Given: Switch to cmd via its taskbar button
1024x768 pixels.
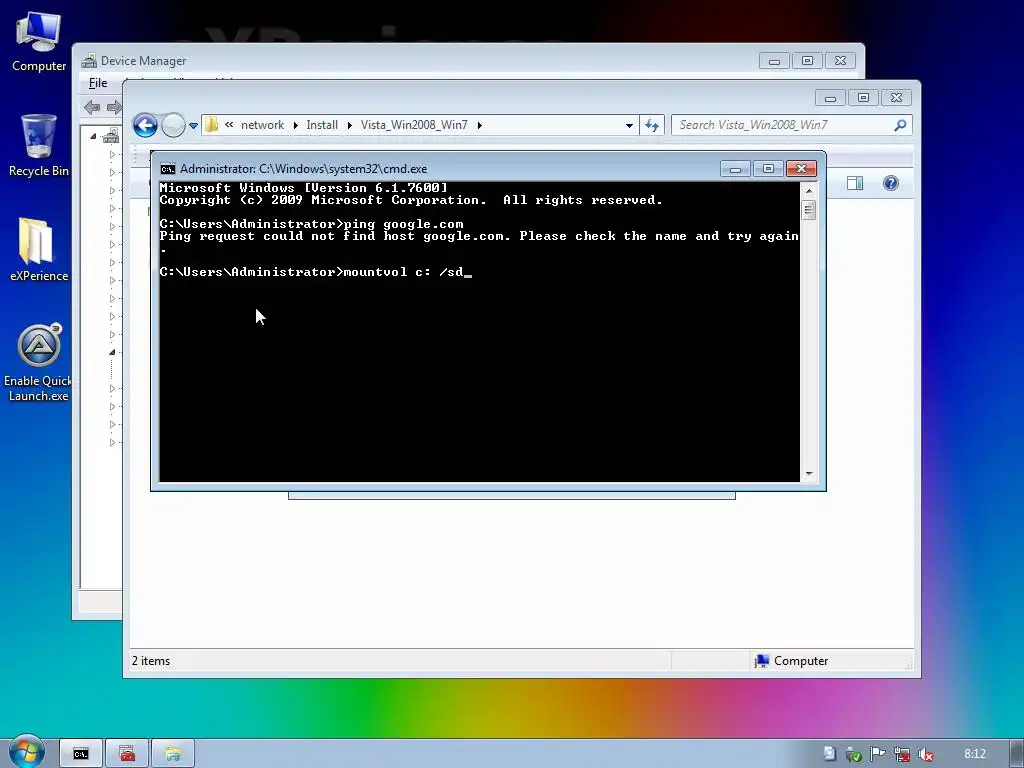Looking at the screenshot, I should click(x=81, y=754).
